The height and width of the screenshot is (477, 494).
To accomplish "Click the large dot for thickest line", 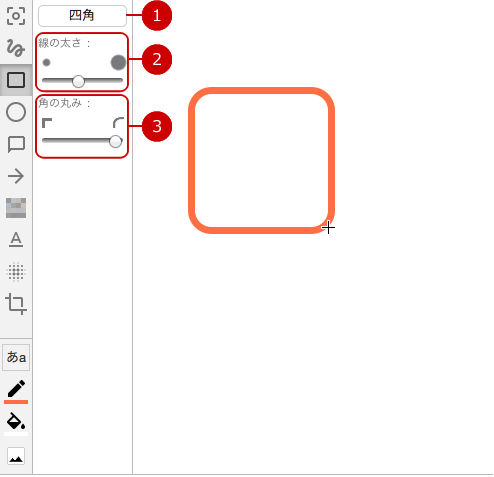I will [118, 62].
